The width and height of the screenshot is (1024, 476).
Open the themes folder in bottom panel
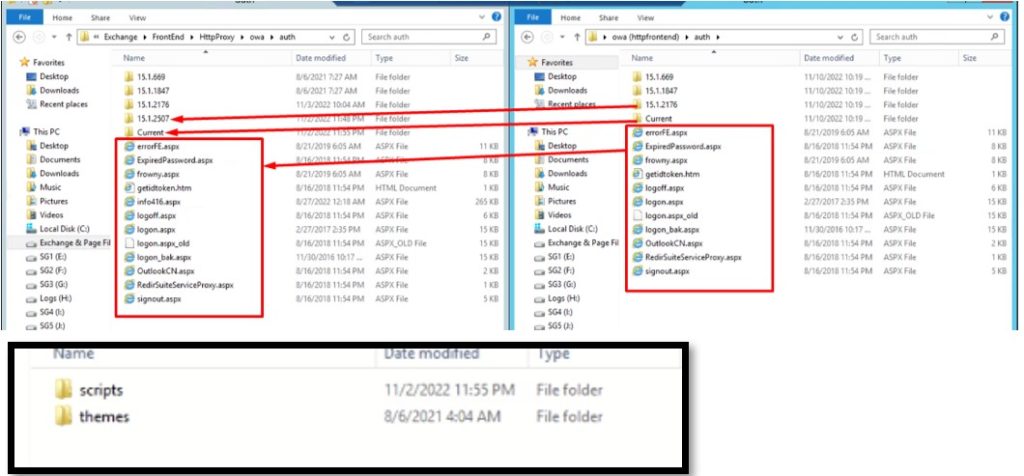pos(103,416)
